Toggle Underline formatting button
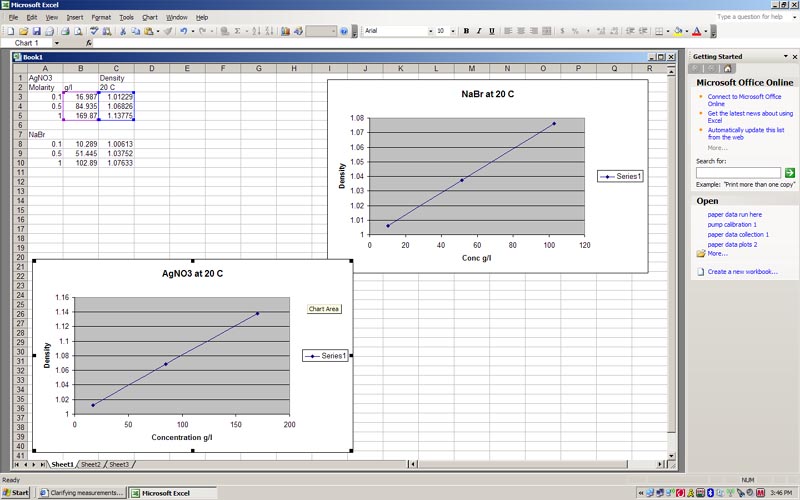The image size is (800, 500). click(492, 31)
